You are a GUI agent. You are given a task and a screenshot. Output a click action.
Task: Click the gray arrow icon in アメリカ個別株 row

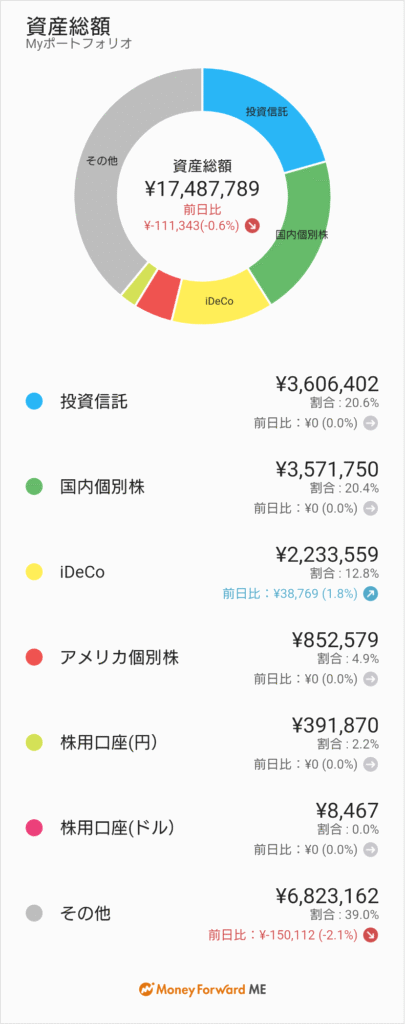click(x=370, y=679)
